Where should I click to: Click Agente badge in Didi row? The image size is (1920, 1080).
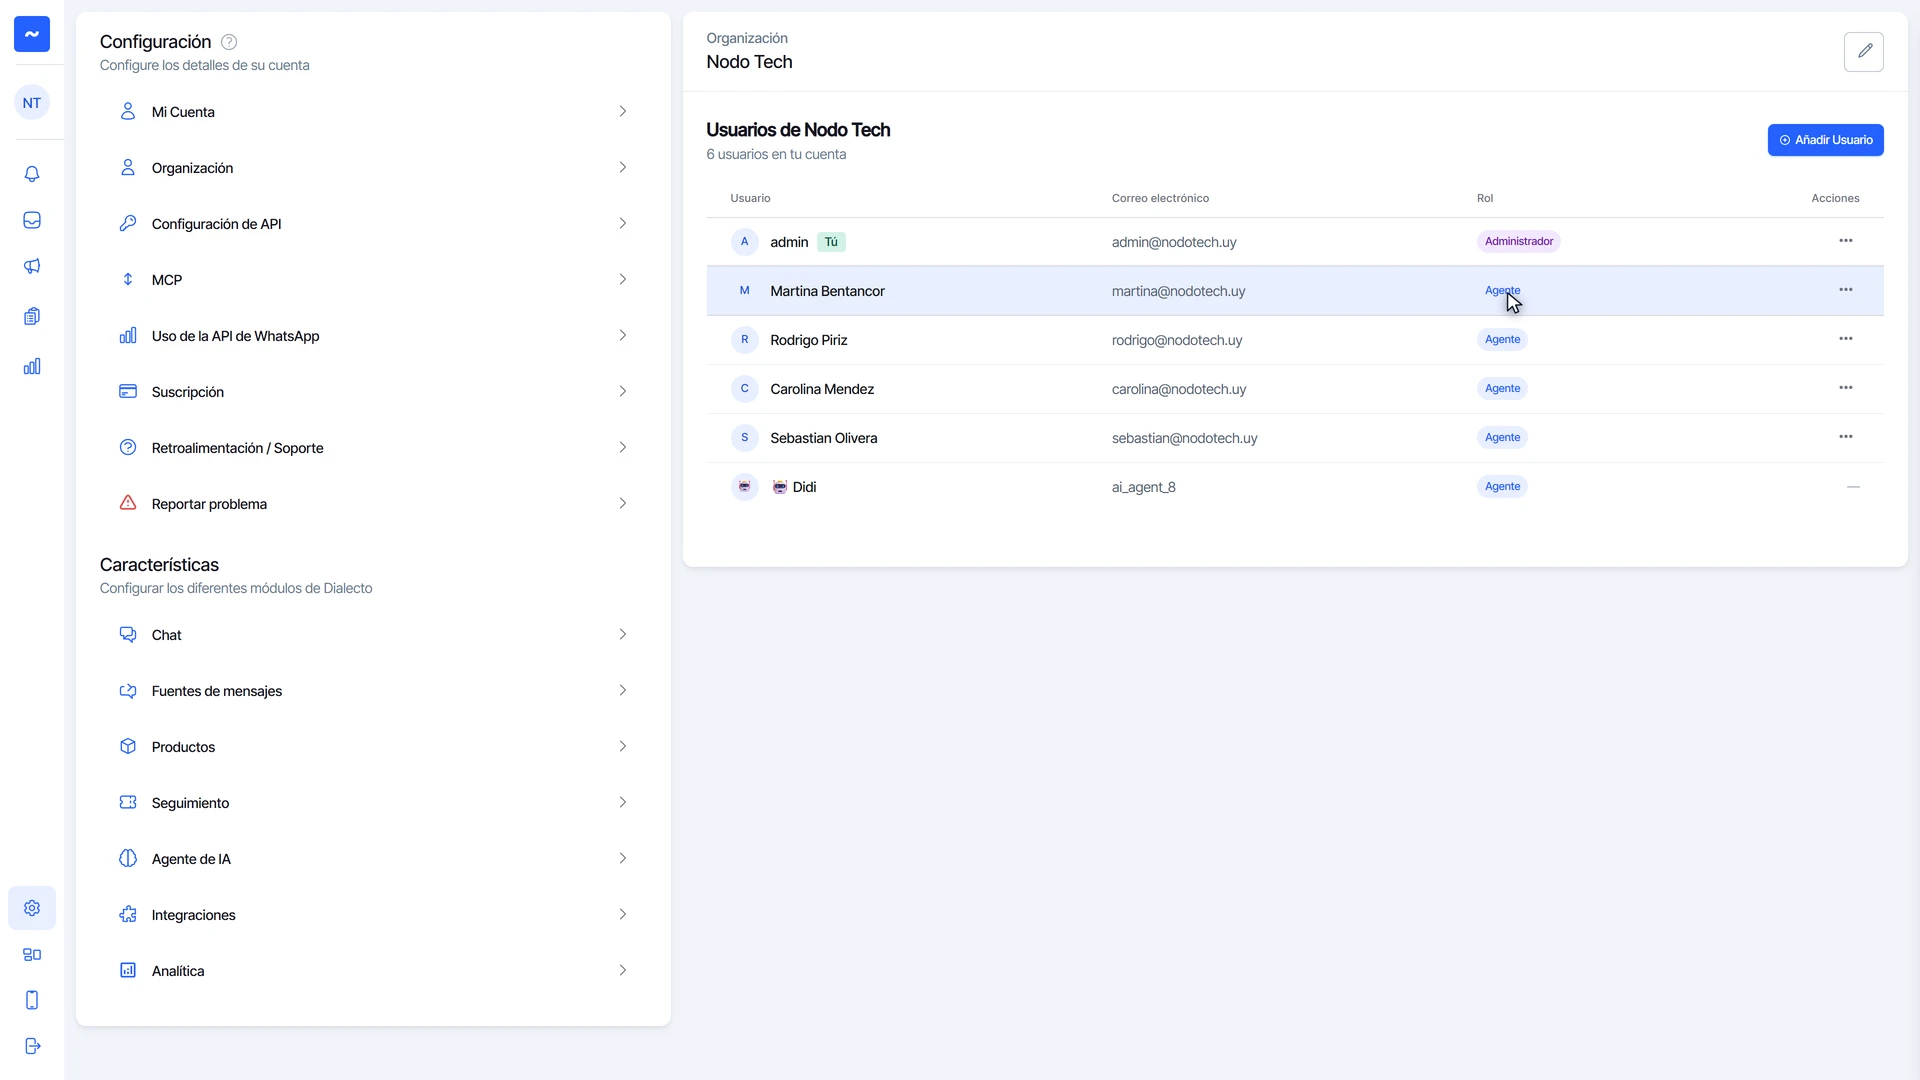(1502, 487)
